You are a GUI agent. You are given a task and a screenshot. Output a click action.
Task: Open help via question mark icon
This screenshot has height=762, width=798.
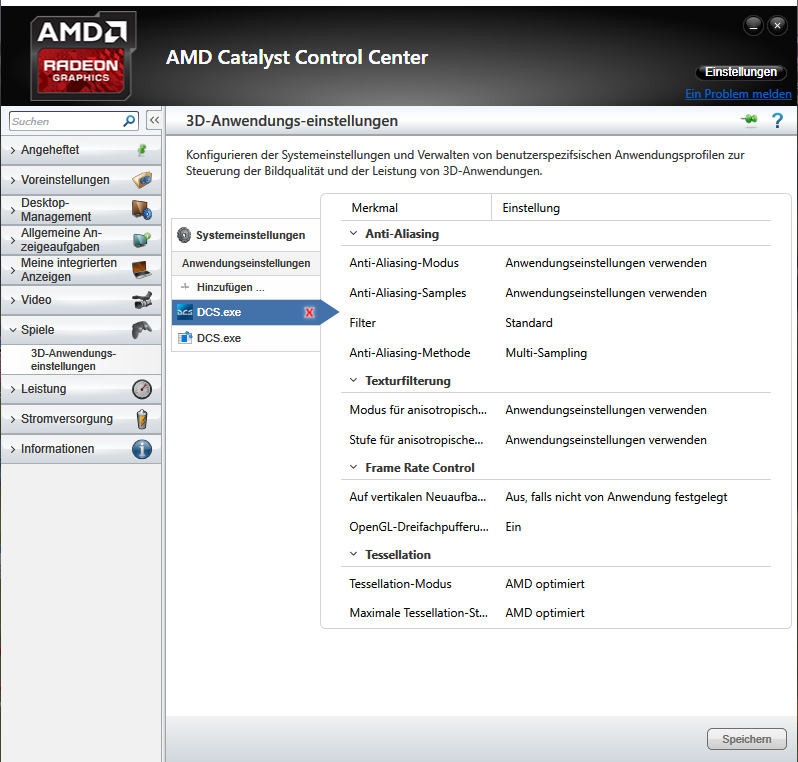pos(777,121)
